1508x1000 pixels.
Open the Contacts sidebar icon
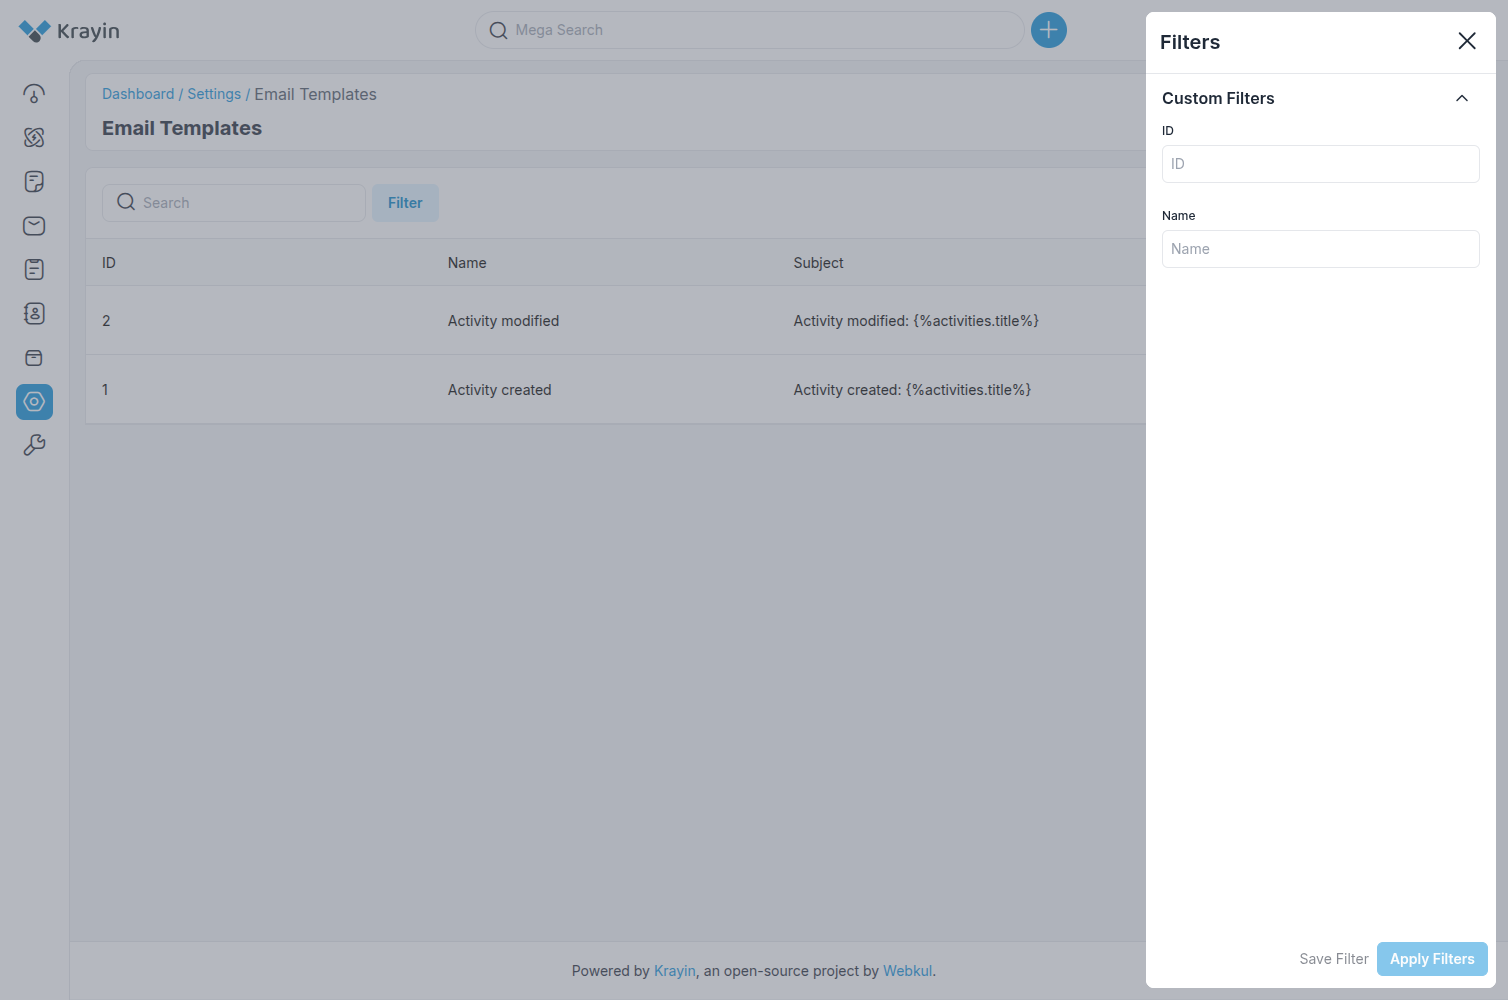[x=34, y=314]
